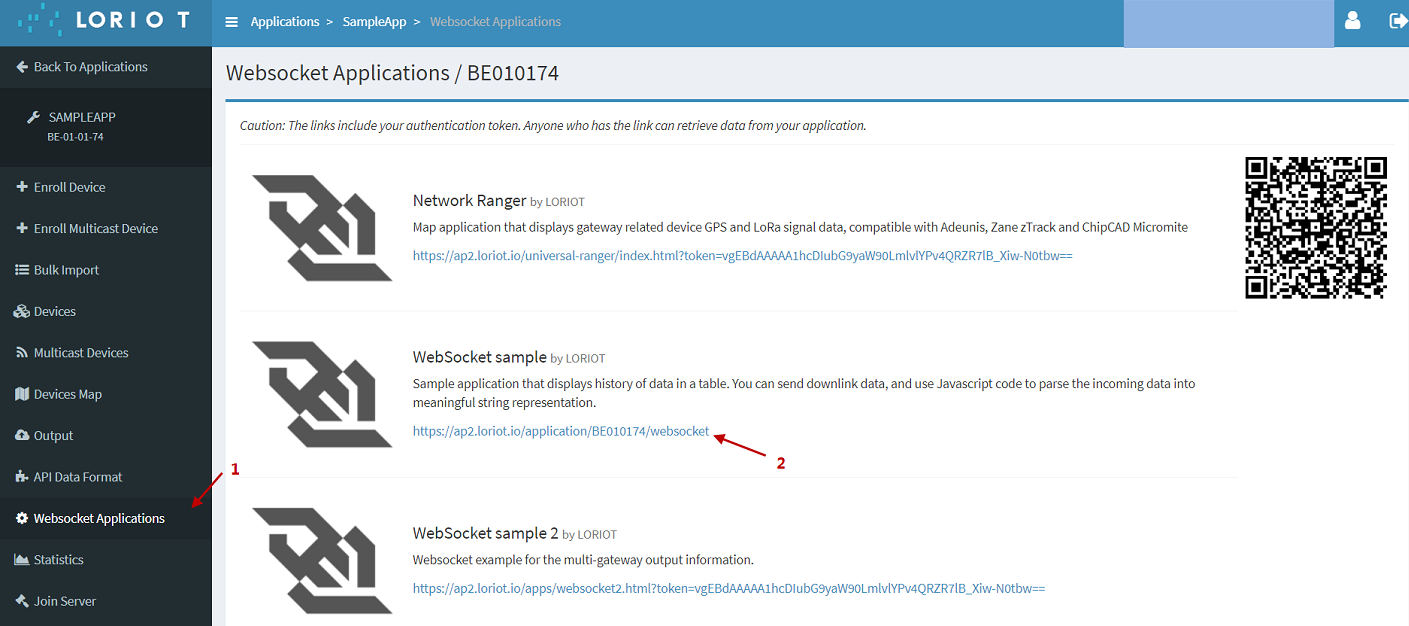This screenshot has width=1409, height=626.
Task: Click the Back To Applications arrow icon
Action: pos(22,67)
